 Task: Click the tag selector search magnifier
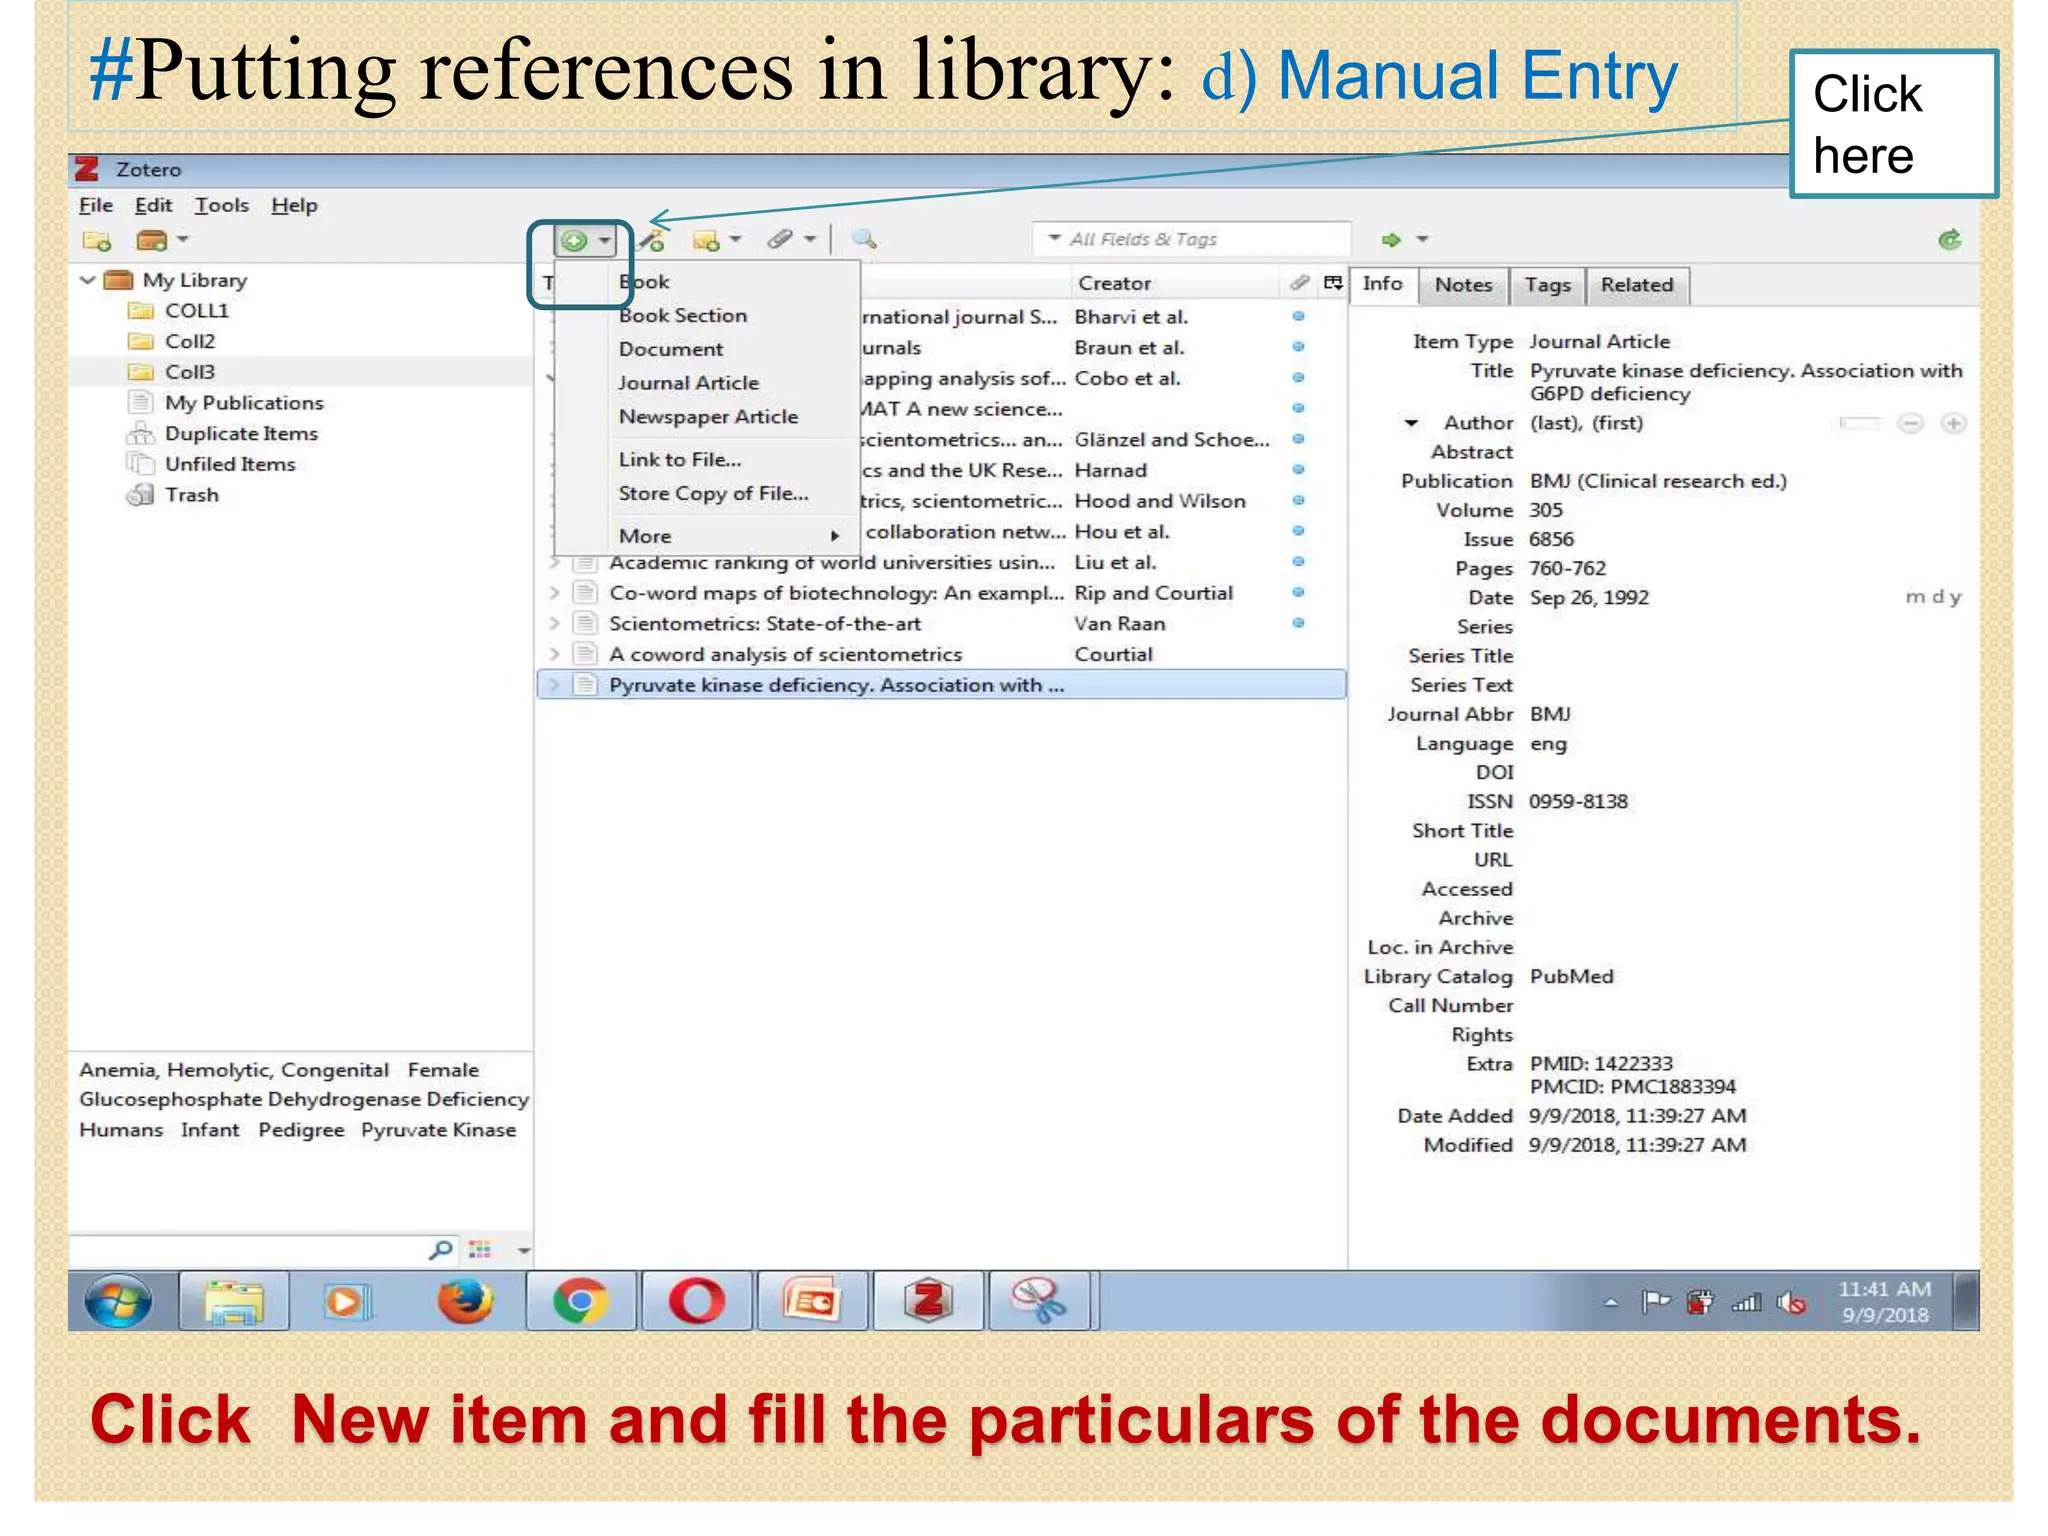coord(440,1249)
